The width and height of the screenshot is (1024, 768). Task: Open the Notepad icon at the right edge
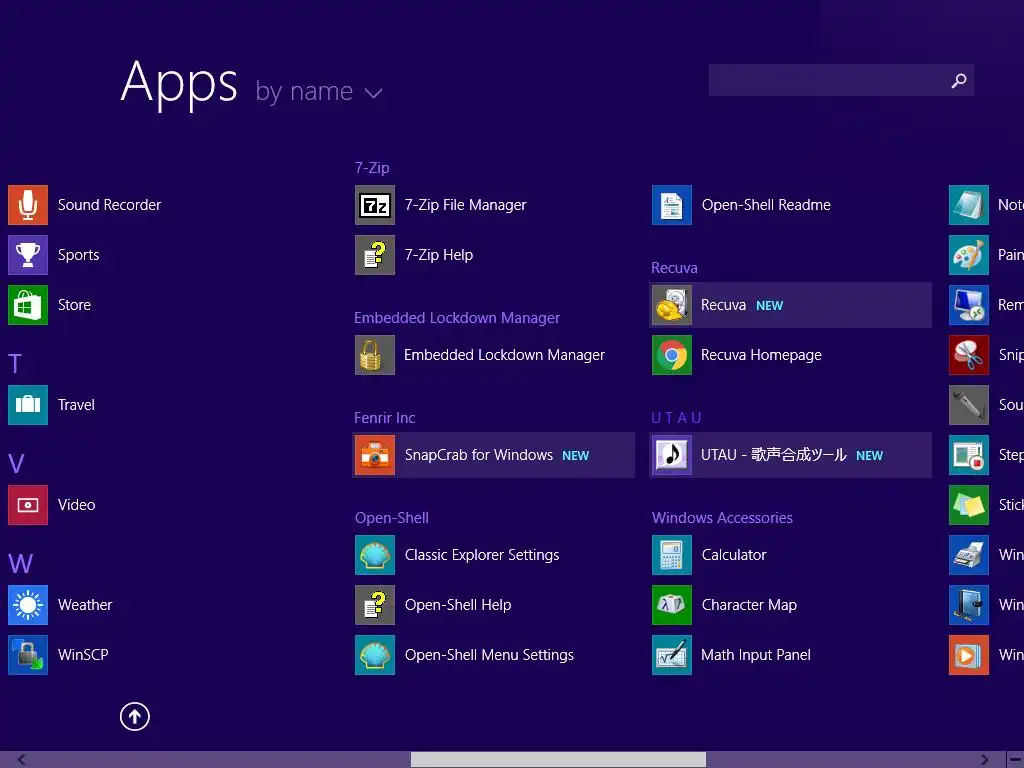[969, 205]
